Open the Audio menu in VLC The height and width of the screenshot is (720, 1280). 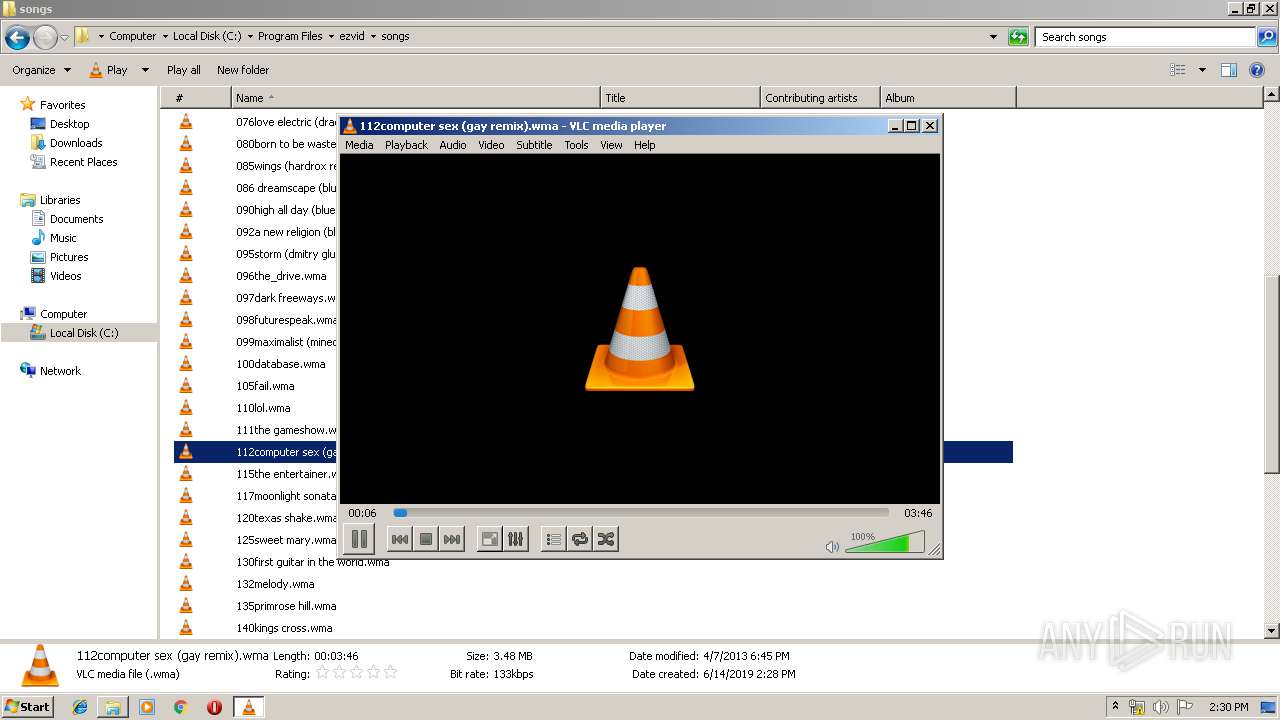pos(453,145)
